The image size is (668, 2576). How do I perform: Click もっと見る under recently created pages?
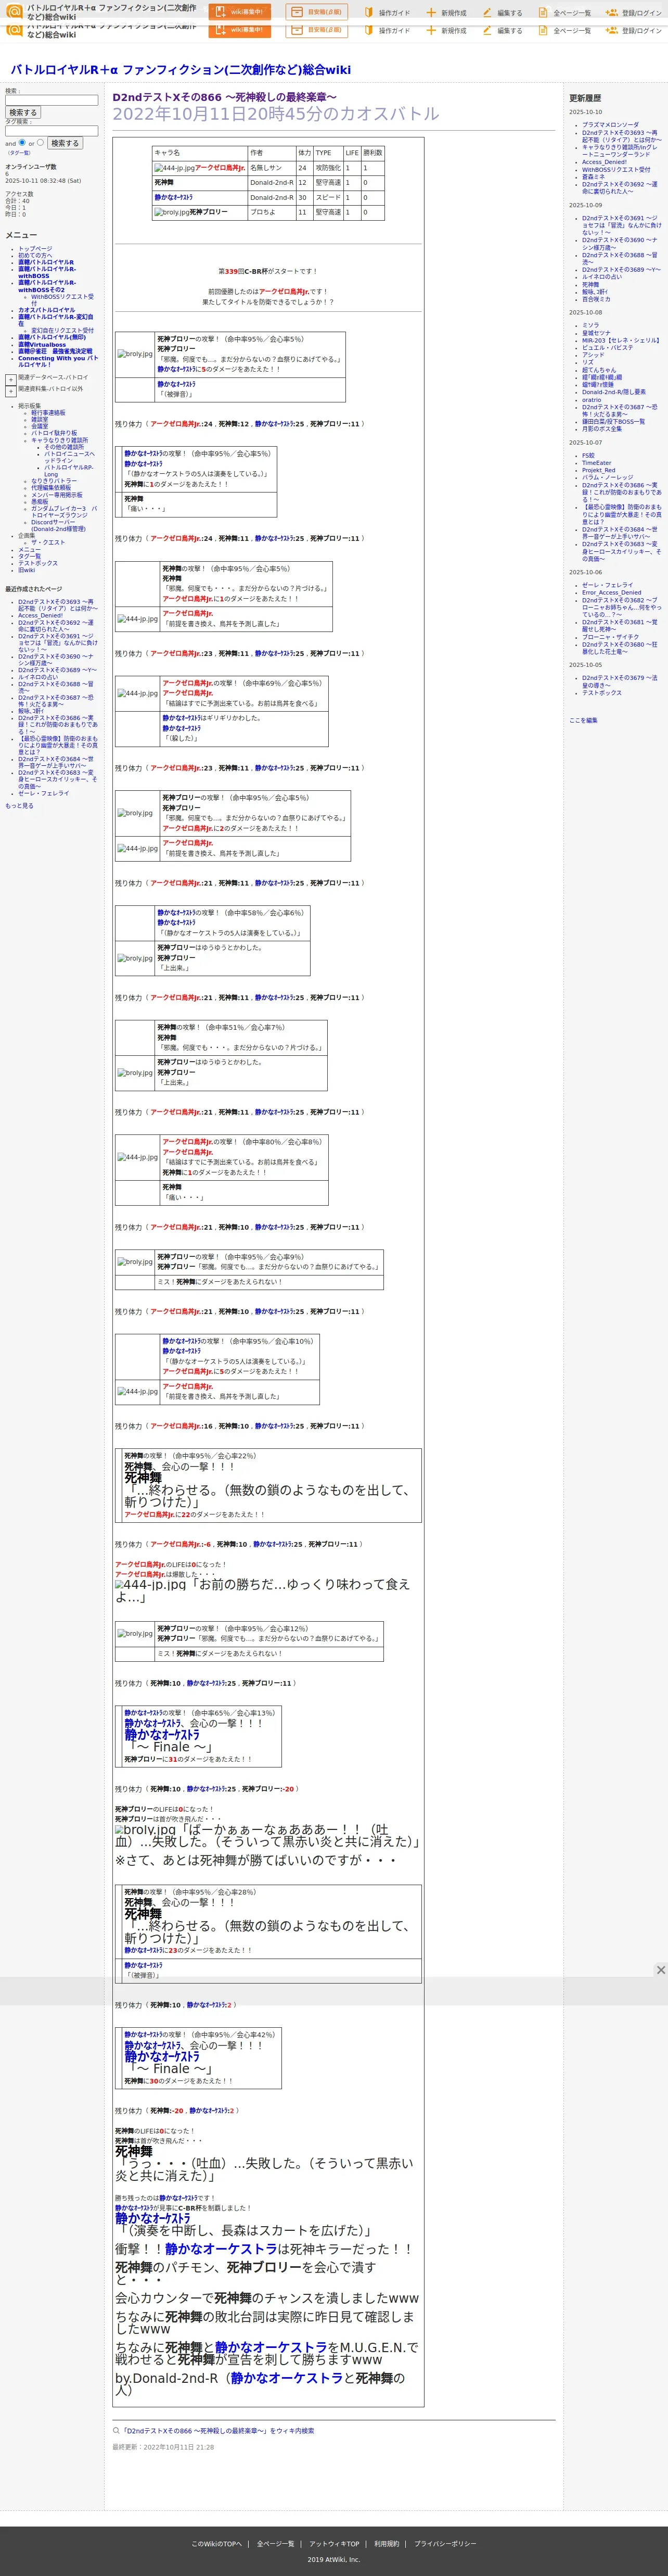19,805
